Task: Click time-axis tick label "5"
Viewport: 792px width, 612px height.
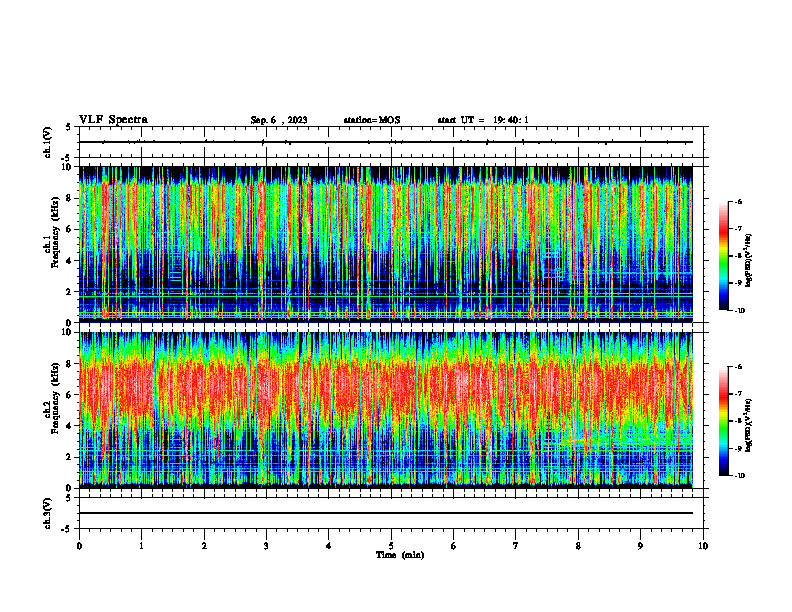Action: (391, 546)
